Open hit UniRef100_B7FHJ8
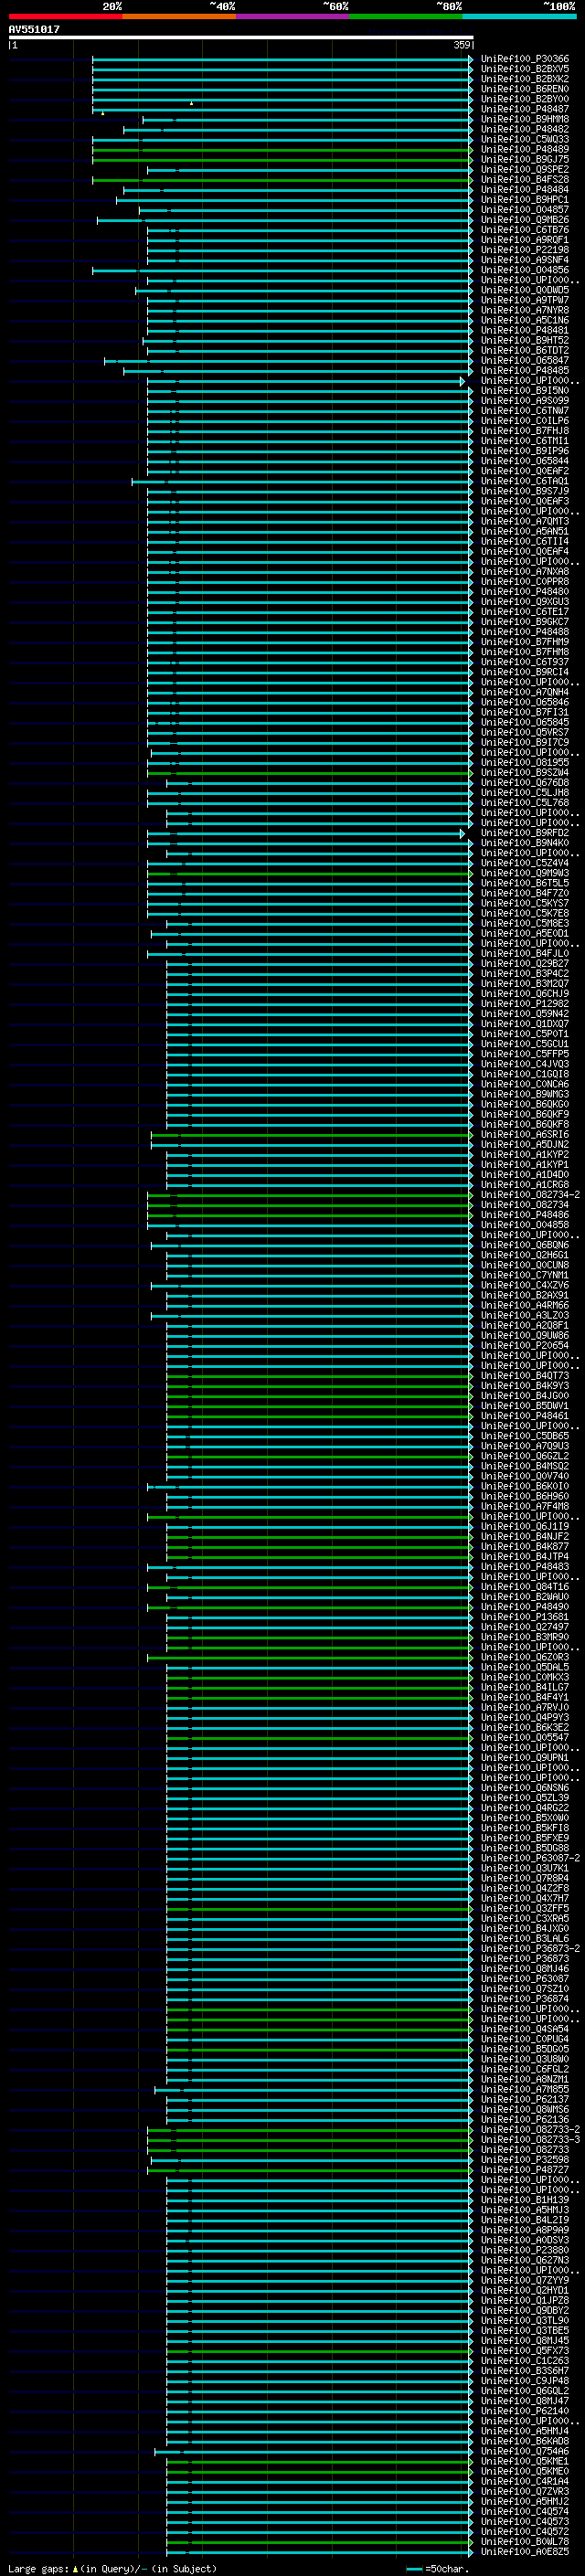 click(524, 431)
